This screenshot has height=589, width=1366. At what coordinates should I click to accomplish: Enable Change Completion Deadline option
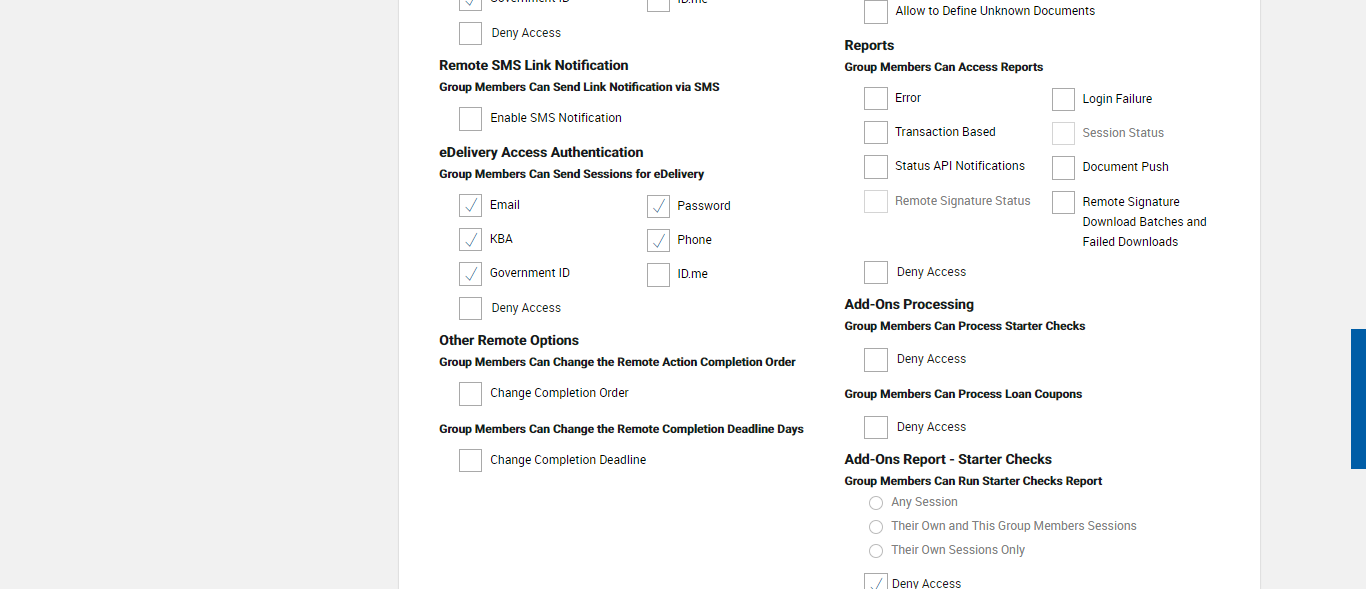click(x=470, y=461)
